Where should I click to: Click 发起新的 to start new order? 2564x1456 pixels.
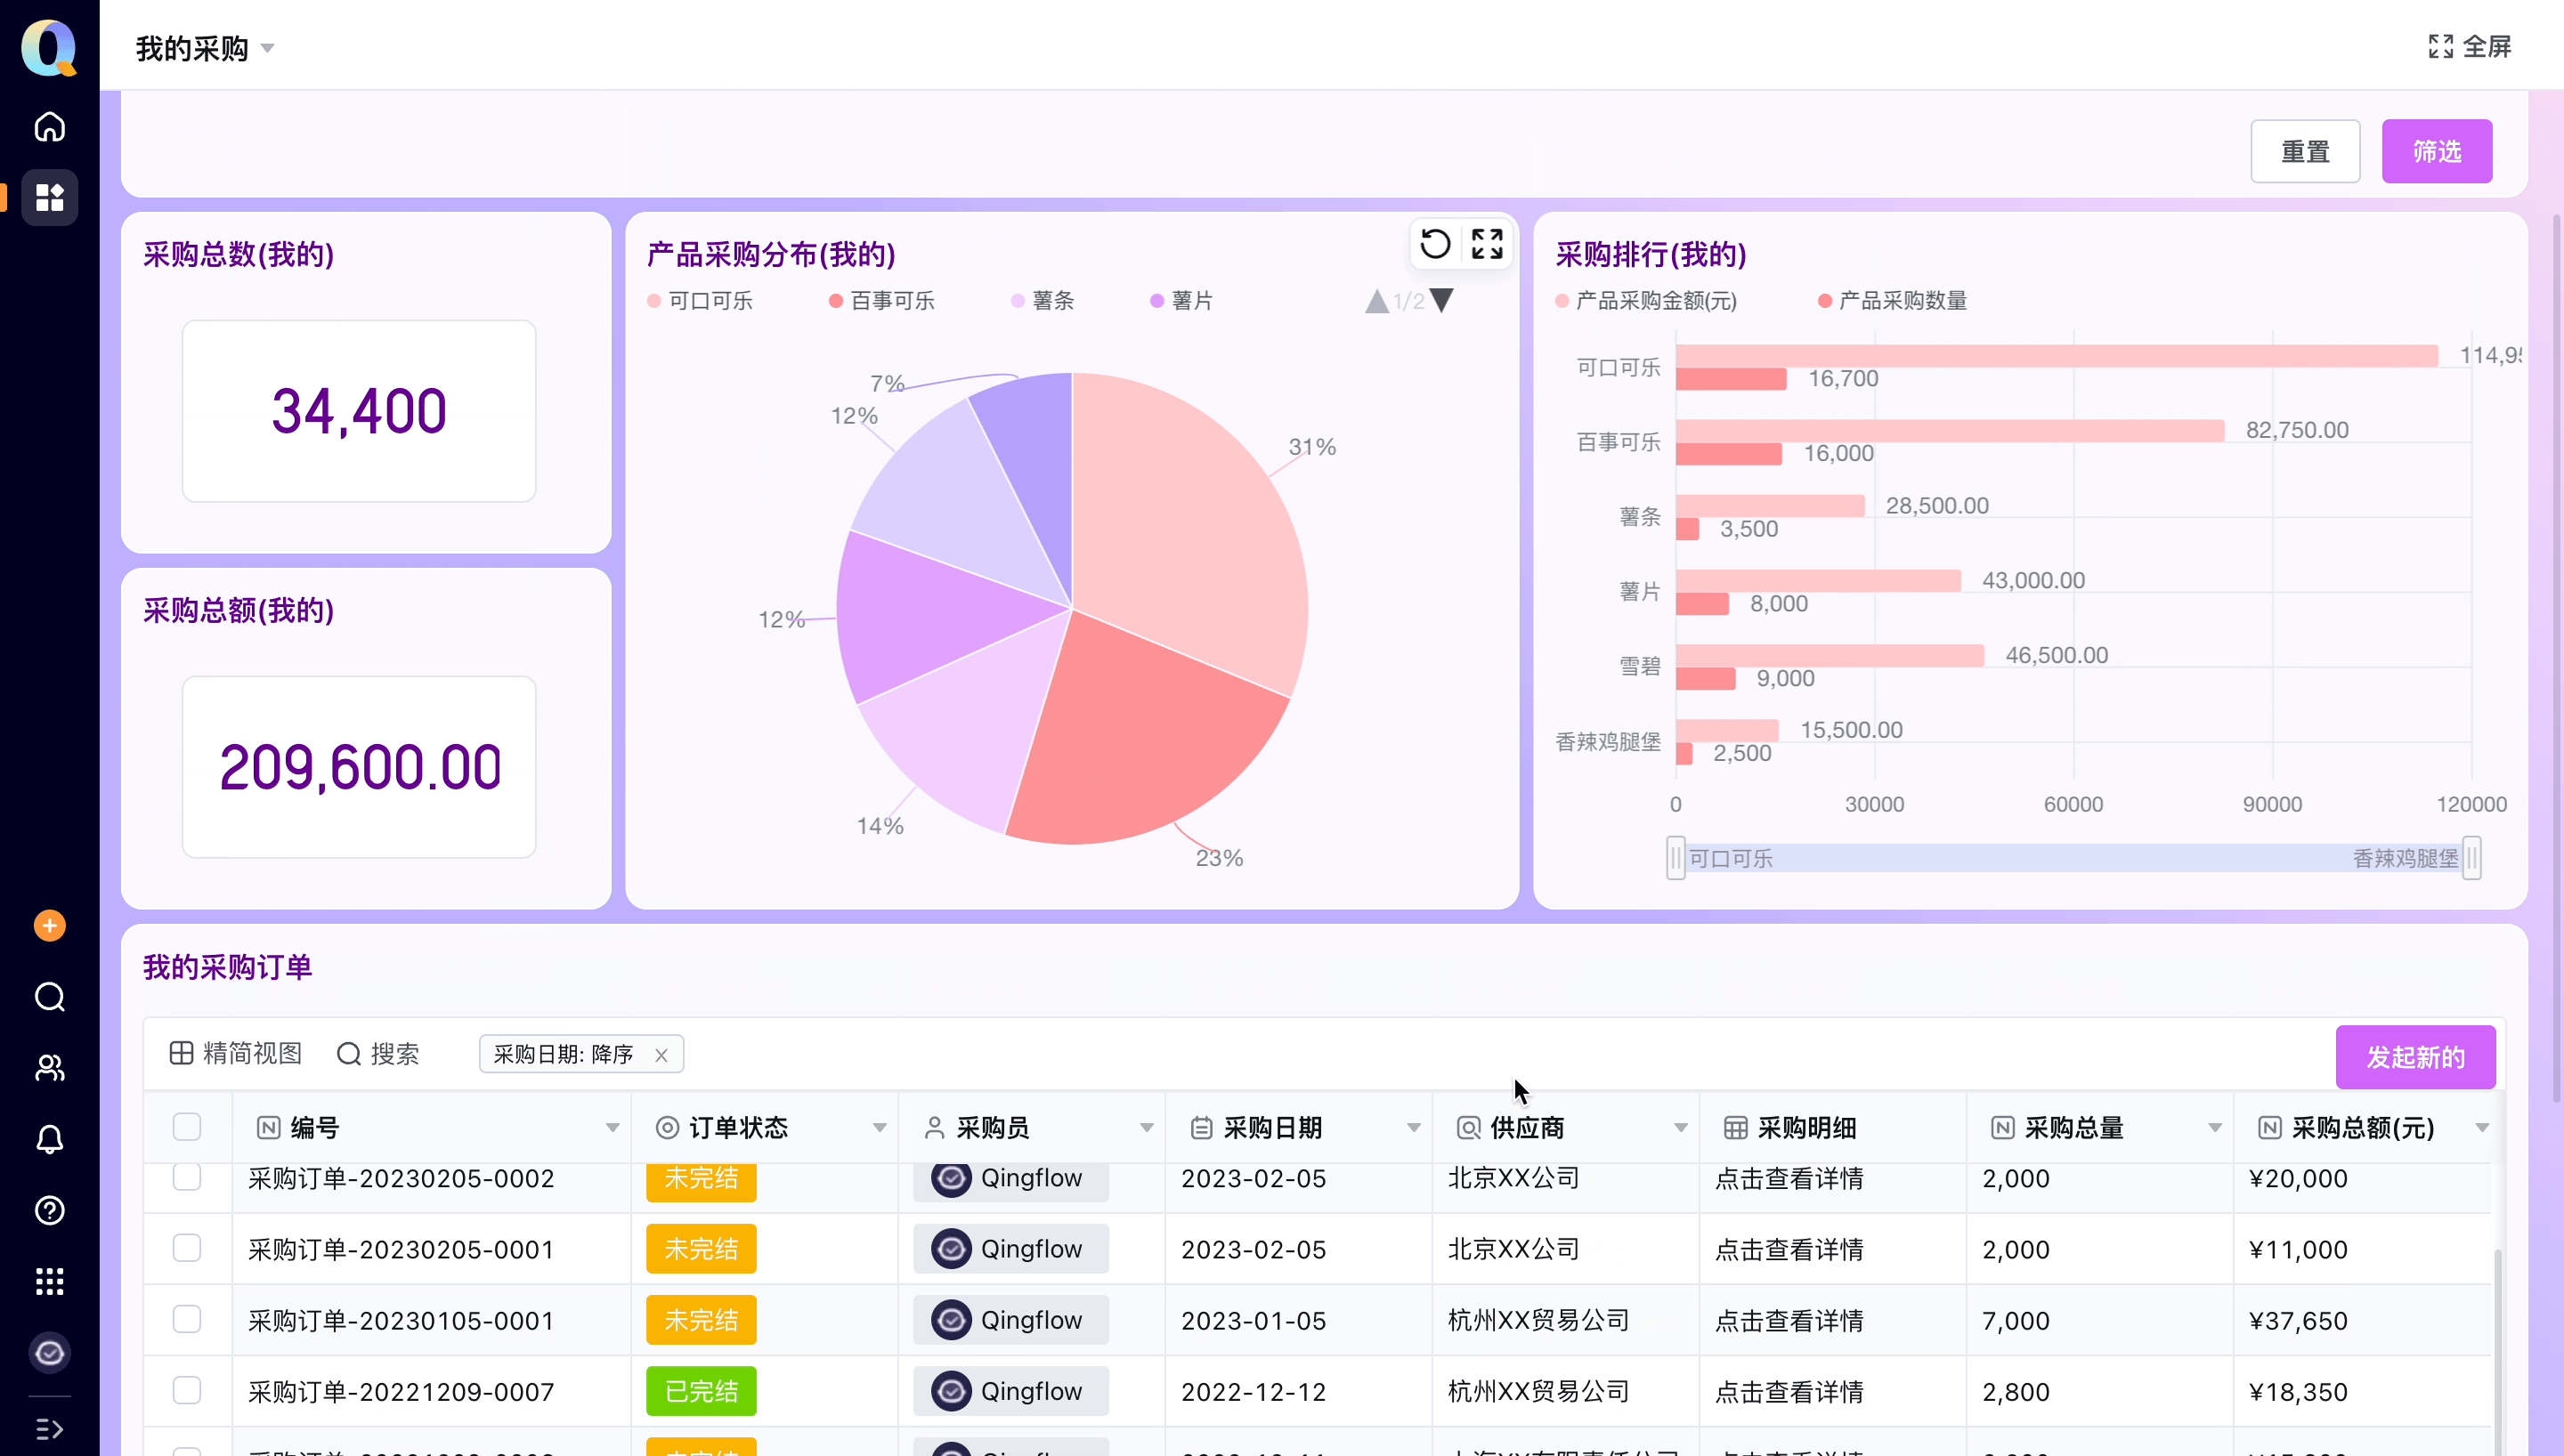click(2415, 1056)
